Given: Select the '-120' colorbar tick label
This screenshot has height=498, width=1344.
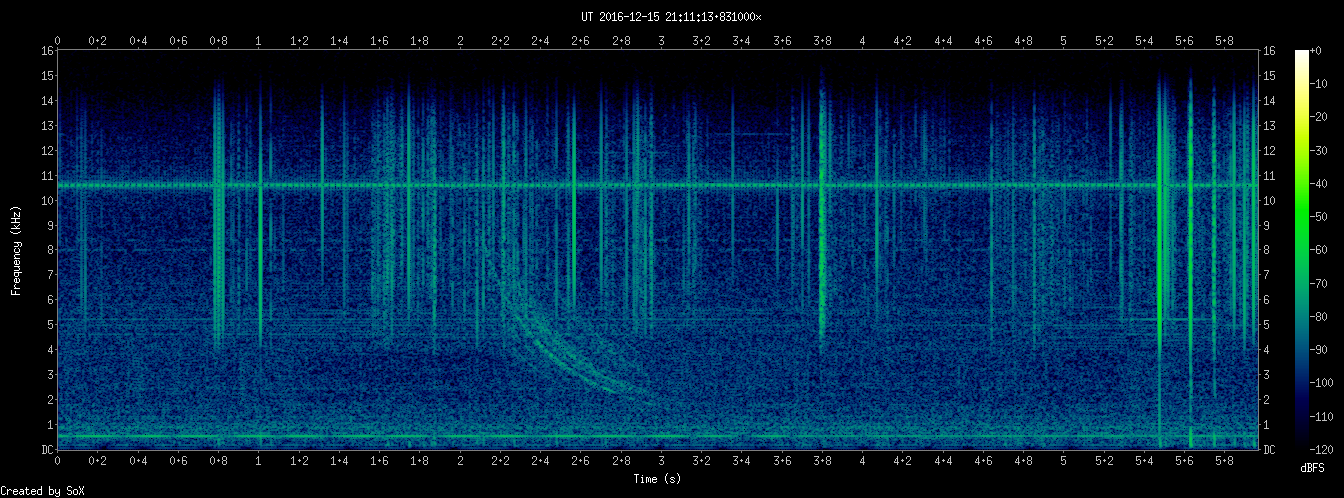Looking at the screenshot, I should click(1324, 450).
